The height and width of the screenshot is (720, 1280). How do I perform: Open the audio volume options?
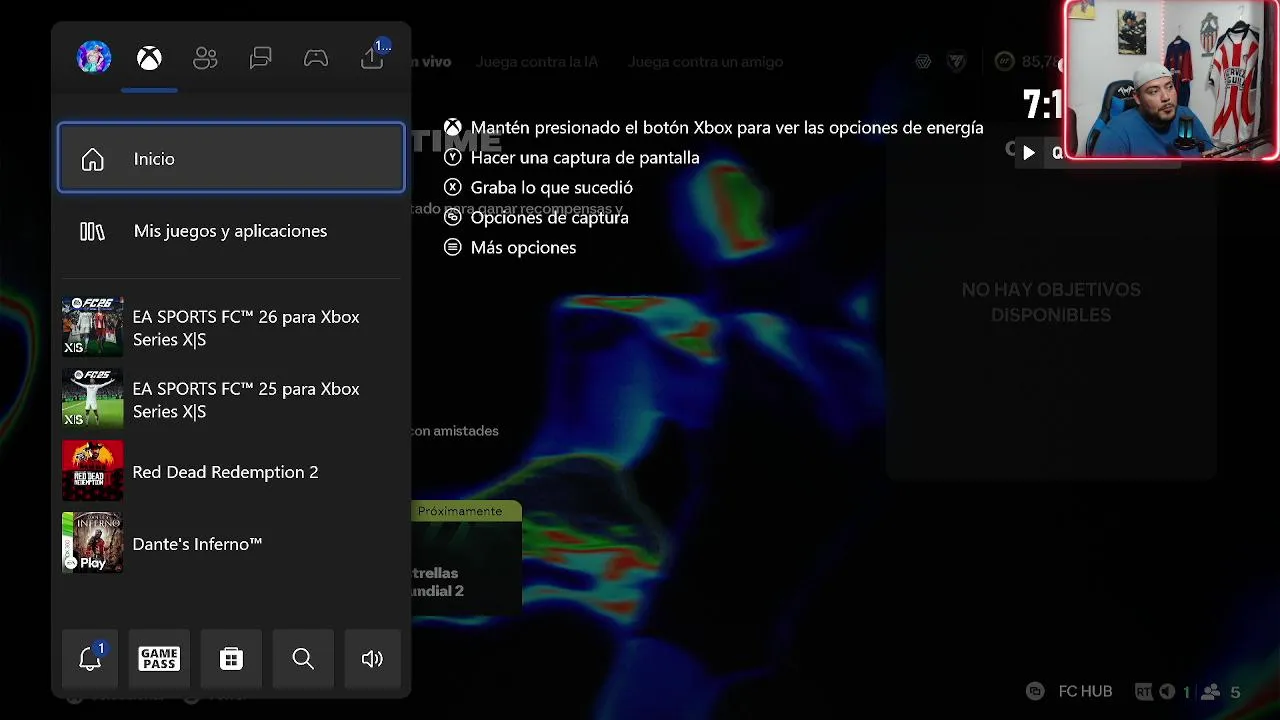[x=372, y=658]
